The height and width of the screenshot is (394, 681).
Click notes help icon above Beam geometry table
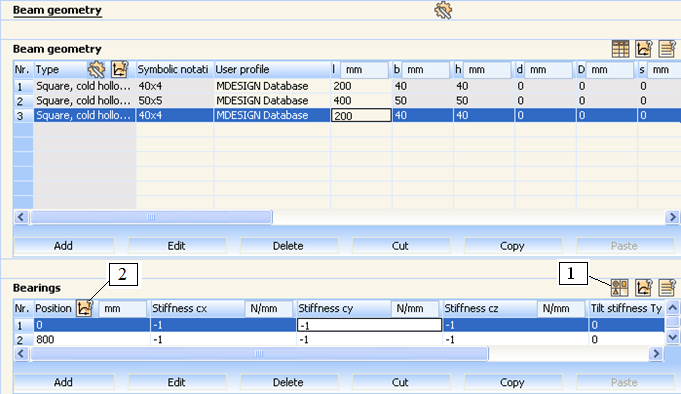(x=667, y=49)
